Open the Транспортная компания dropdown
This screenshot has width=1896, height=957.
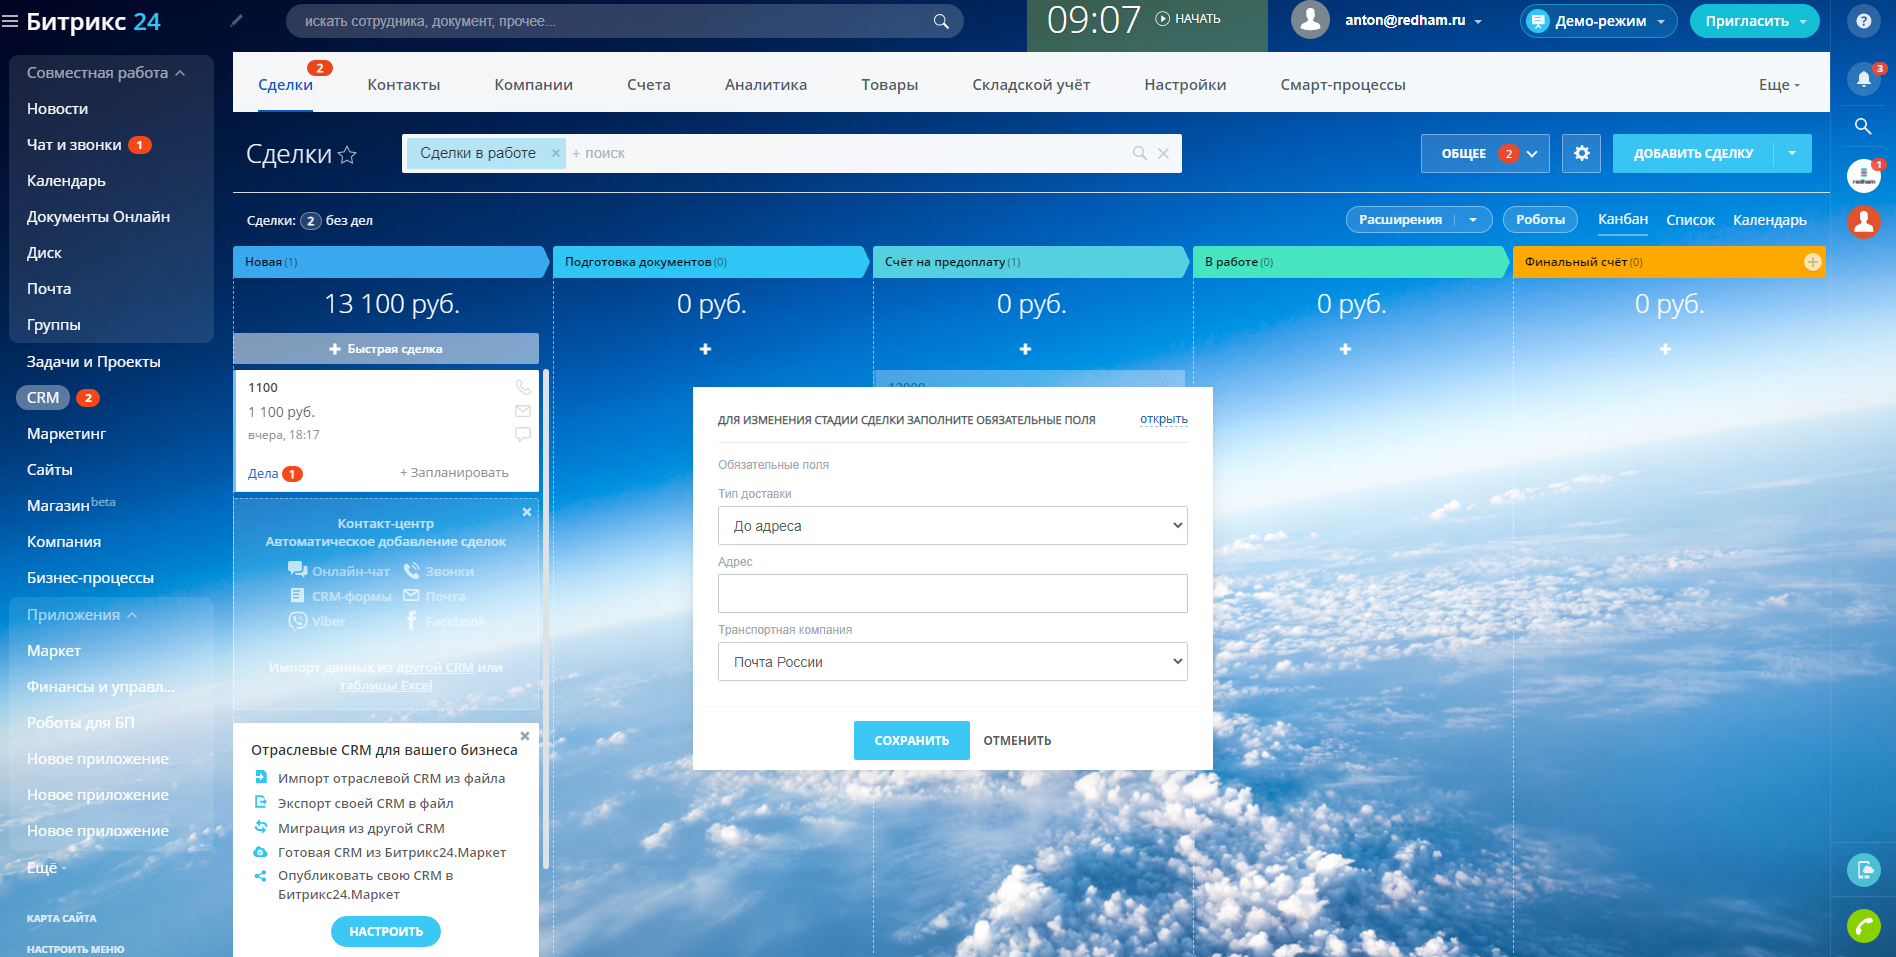[952, 662]
